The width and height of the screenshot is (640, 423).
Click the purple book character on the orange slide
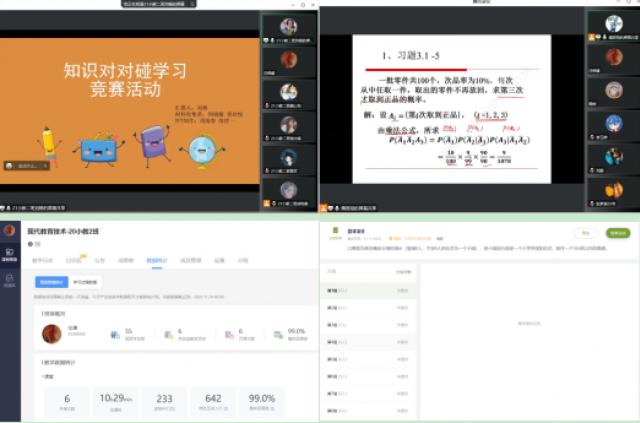152,145
